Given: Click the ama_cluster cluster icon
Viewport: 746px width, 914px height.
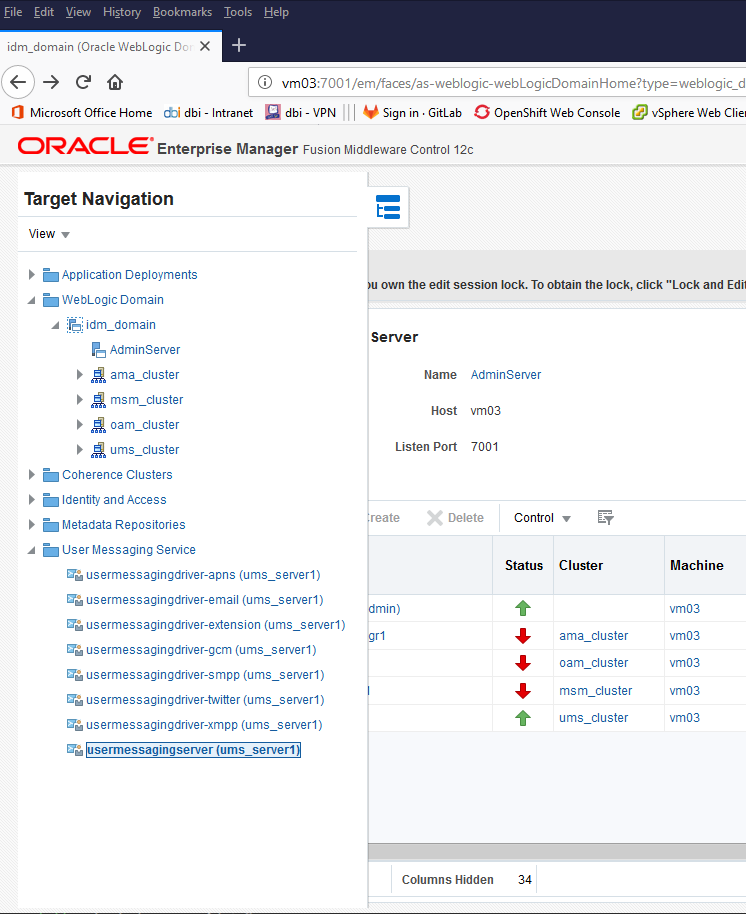Looking at the screenshot, I should click(x=98, y=375).
